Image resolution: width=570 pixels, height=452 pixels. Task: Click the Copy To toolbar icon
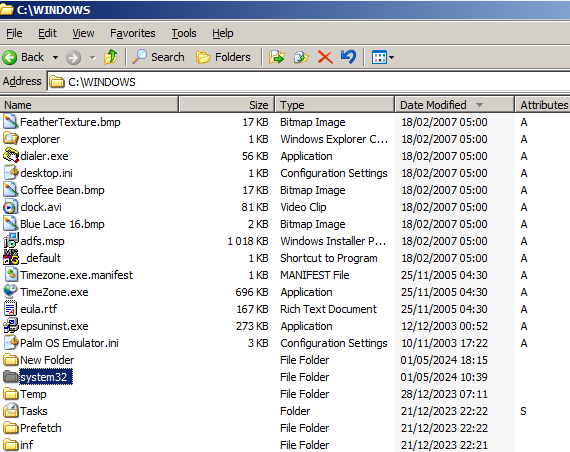pyautogui.click(x=301, y=57)
